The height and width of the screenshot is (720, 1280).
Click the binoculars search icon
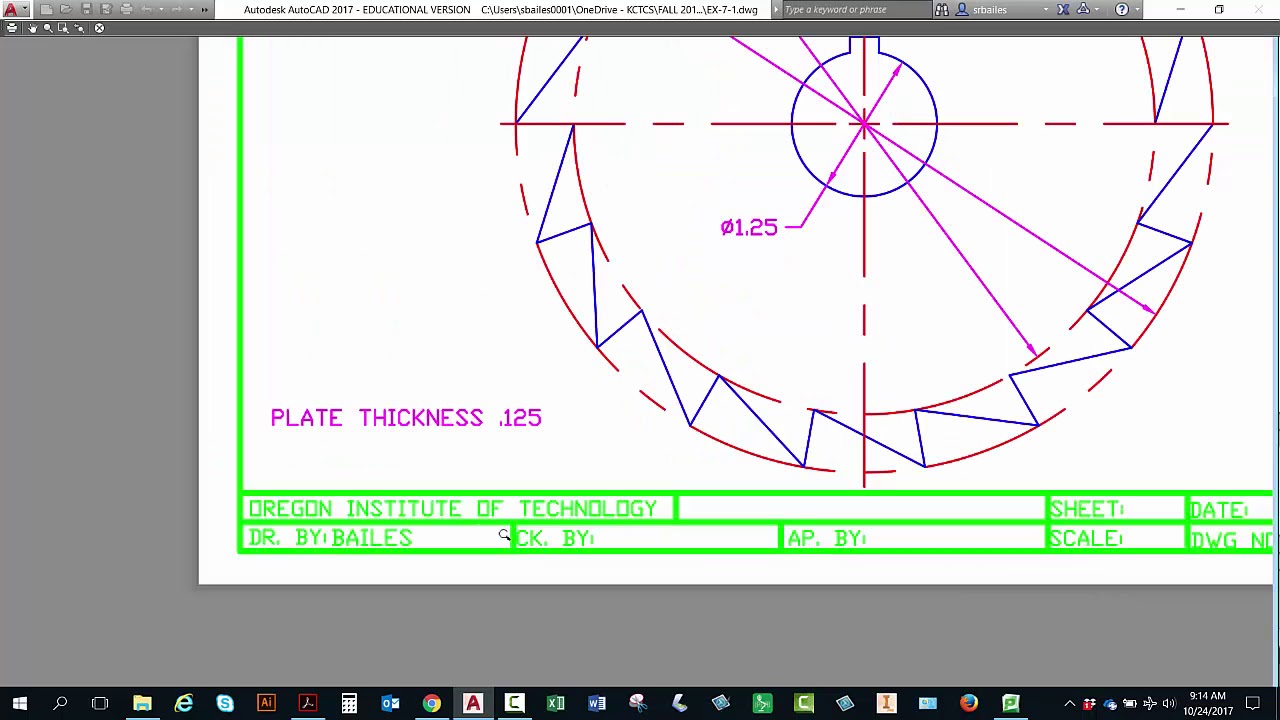click(942, 9)
